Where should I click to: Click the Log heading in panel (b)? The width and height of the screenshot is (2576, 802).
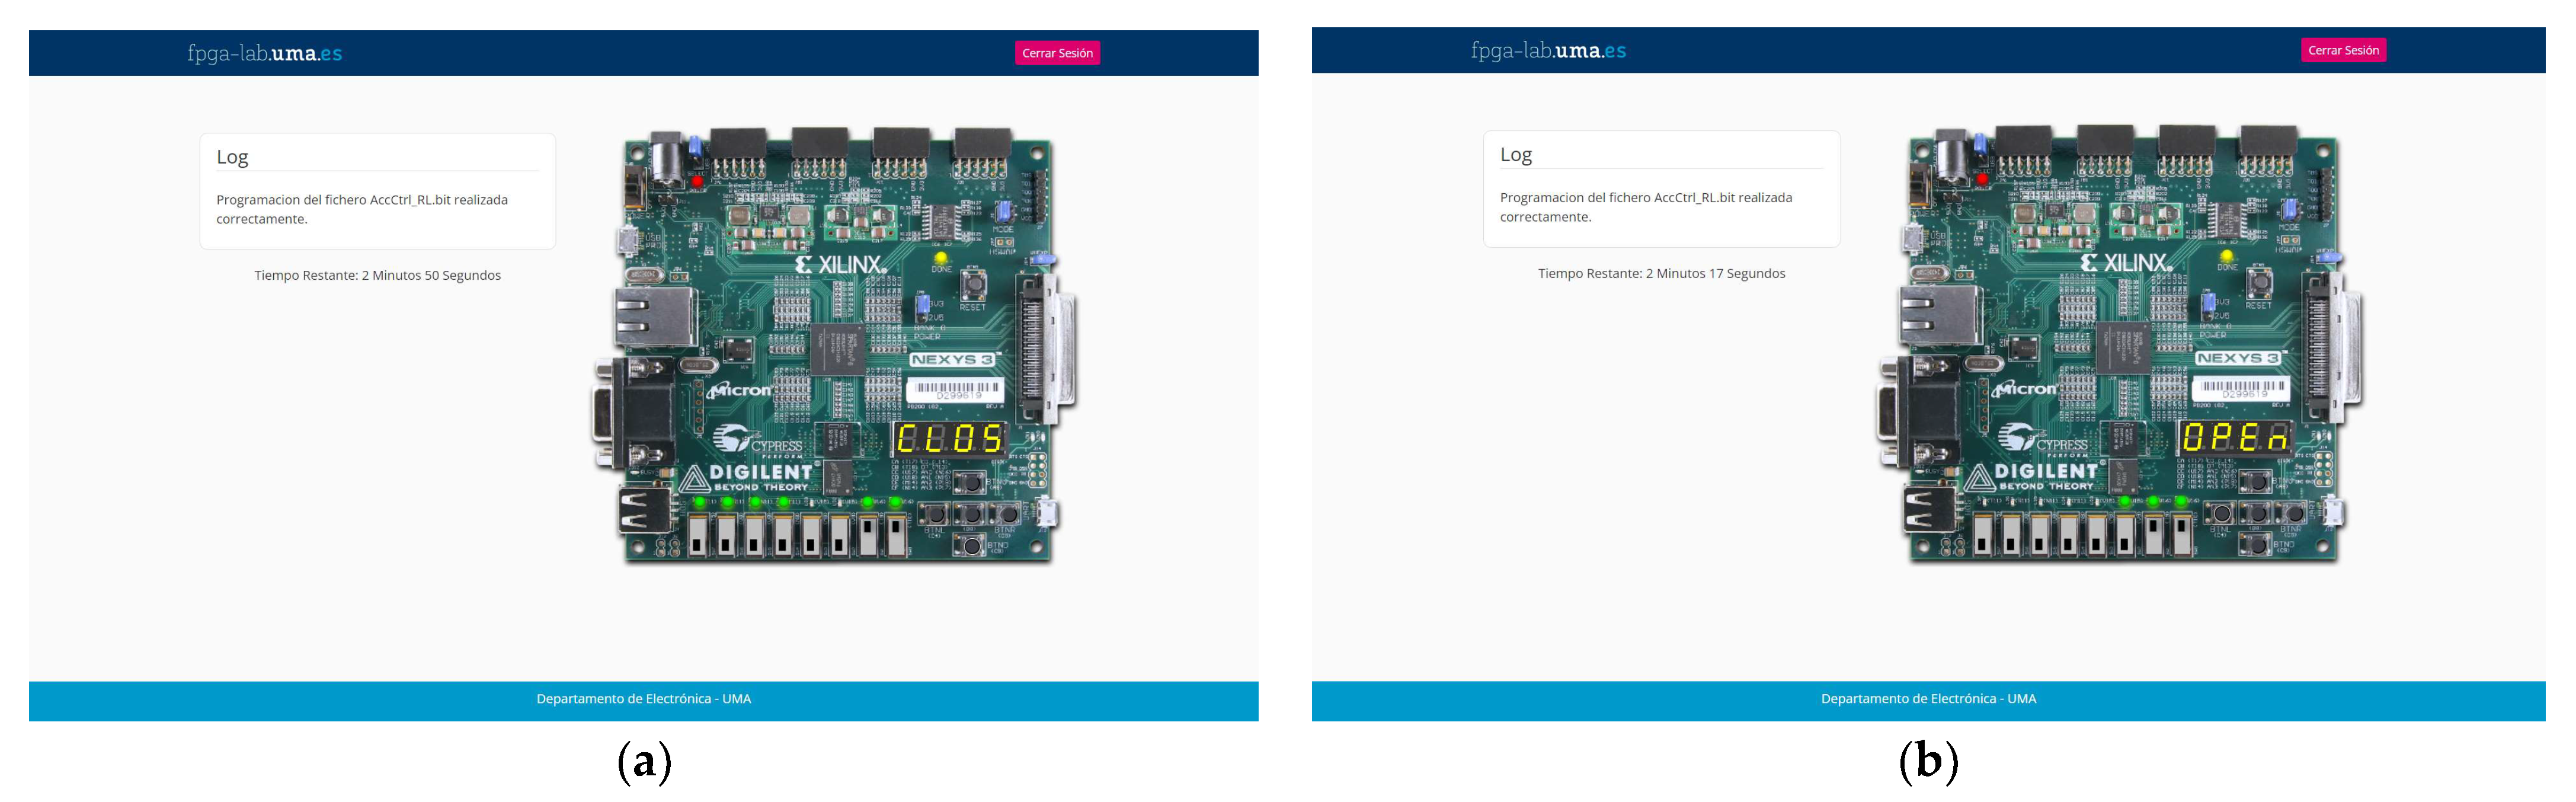click(x=1516, y=155)
